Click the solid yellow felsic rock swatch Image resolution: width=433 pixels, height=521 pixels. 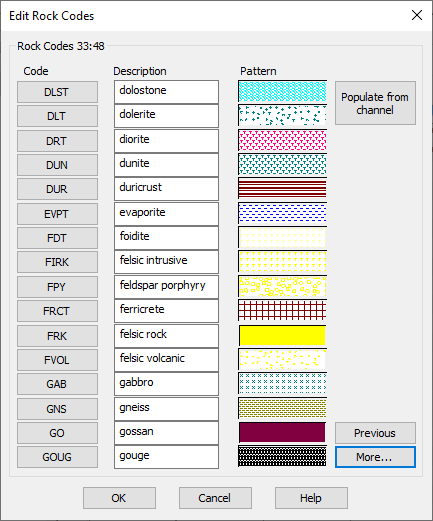pos(282,335)
